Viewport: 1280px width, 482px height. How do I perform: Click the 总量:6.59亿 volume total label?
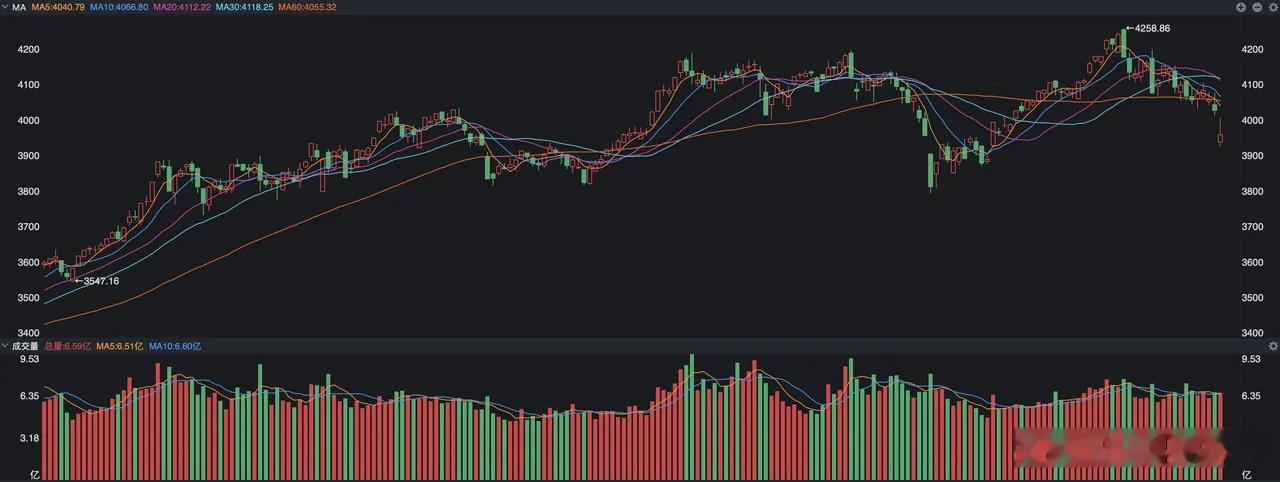coord(68,346)
